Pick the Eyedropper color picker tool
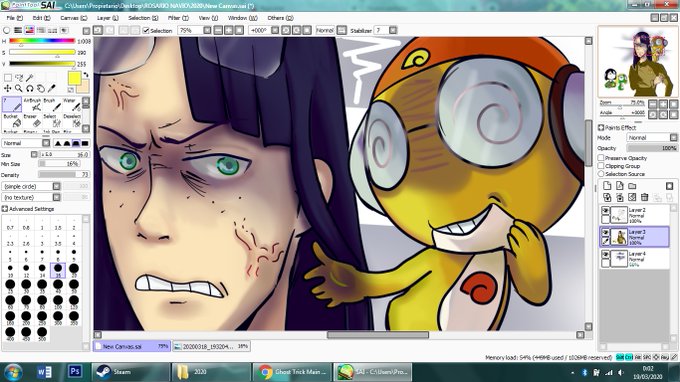Screen dimensions: 680x382 point(52,88)
